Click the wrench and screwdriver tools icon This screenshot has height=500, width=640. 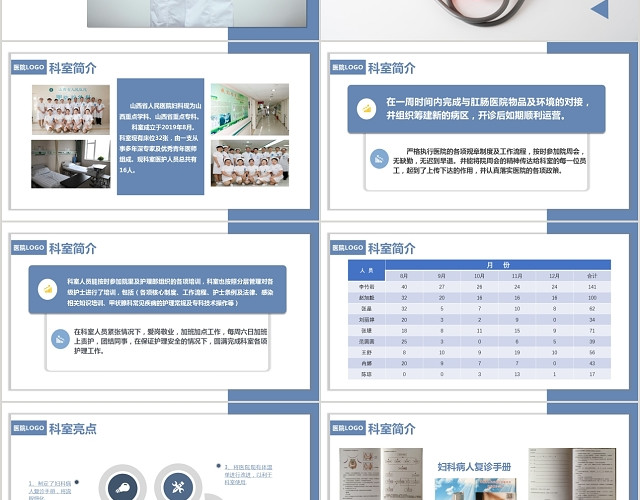[178, 487]
